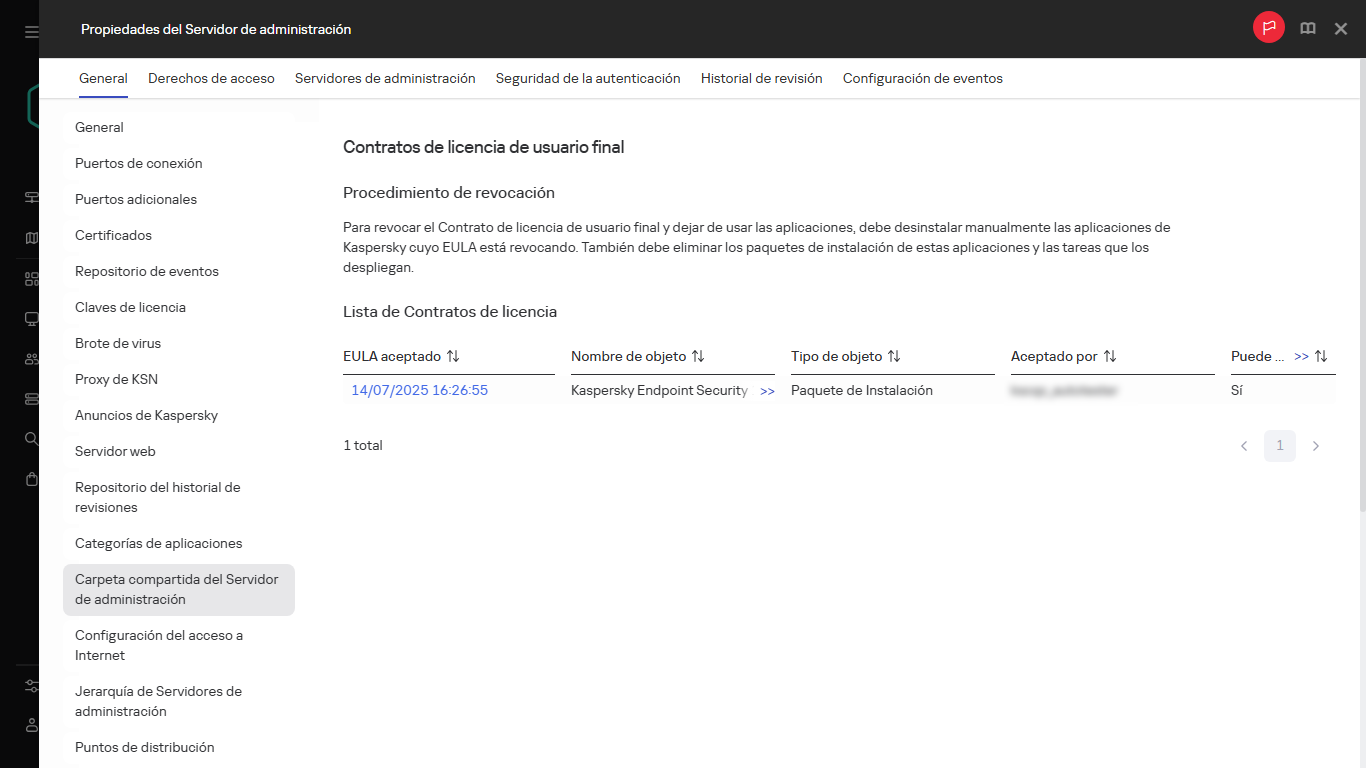Open the Marketplace bag icon
The height and width of the screenshot is (768, 1366).
[x=30, y=478]
